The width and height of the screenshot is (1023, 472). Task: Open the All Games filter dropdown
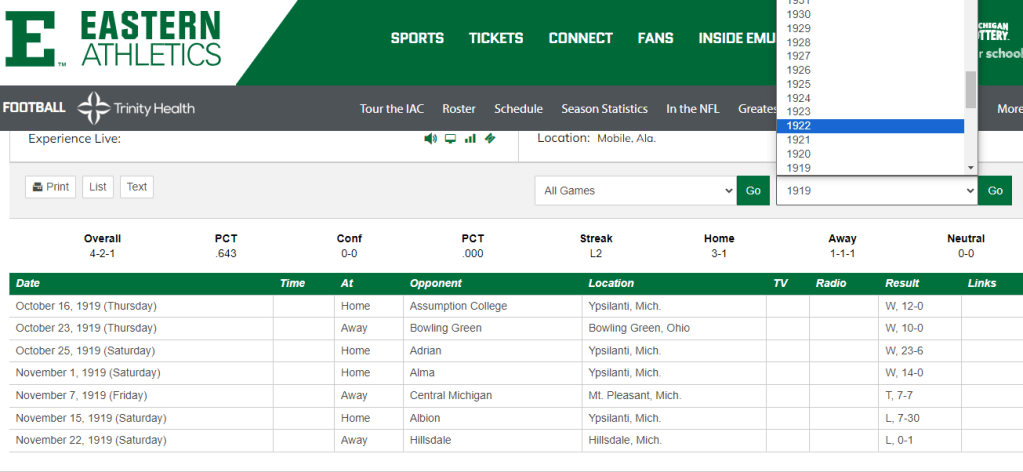pyautogui.click(x=635, y=191)
